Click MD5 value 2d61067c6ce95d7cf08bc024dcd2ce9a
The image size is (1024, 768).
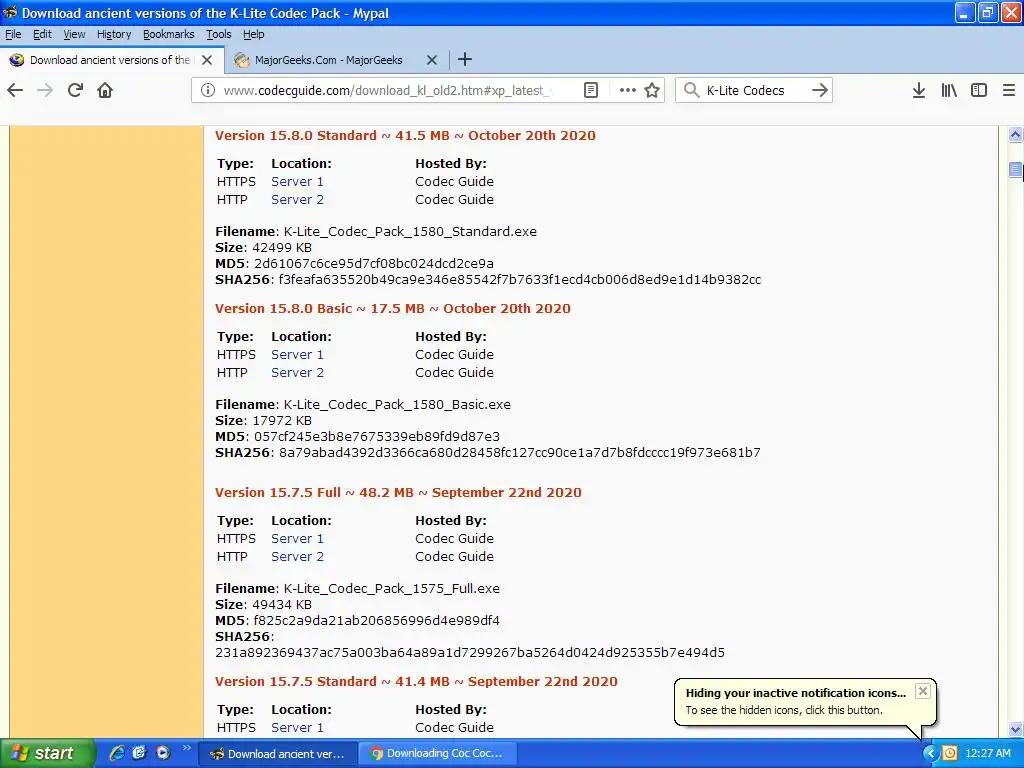click(x=374, y=264)
